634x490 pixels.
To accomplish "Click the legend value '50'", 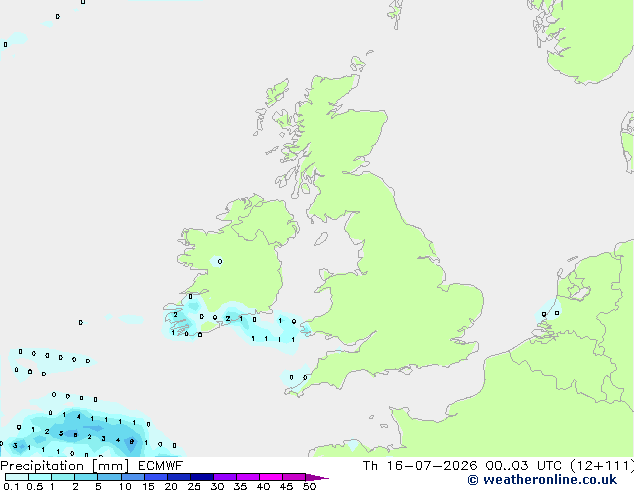I will (309, 486).
